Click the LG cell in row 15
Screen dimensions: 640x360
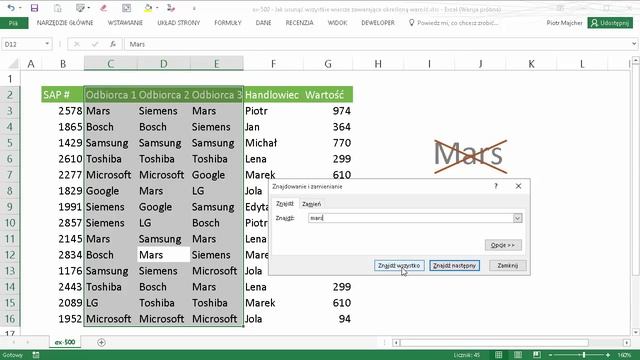pyautogui.click(x=111, y=303)
